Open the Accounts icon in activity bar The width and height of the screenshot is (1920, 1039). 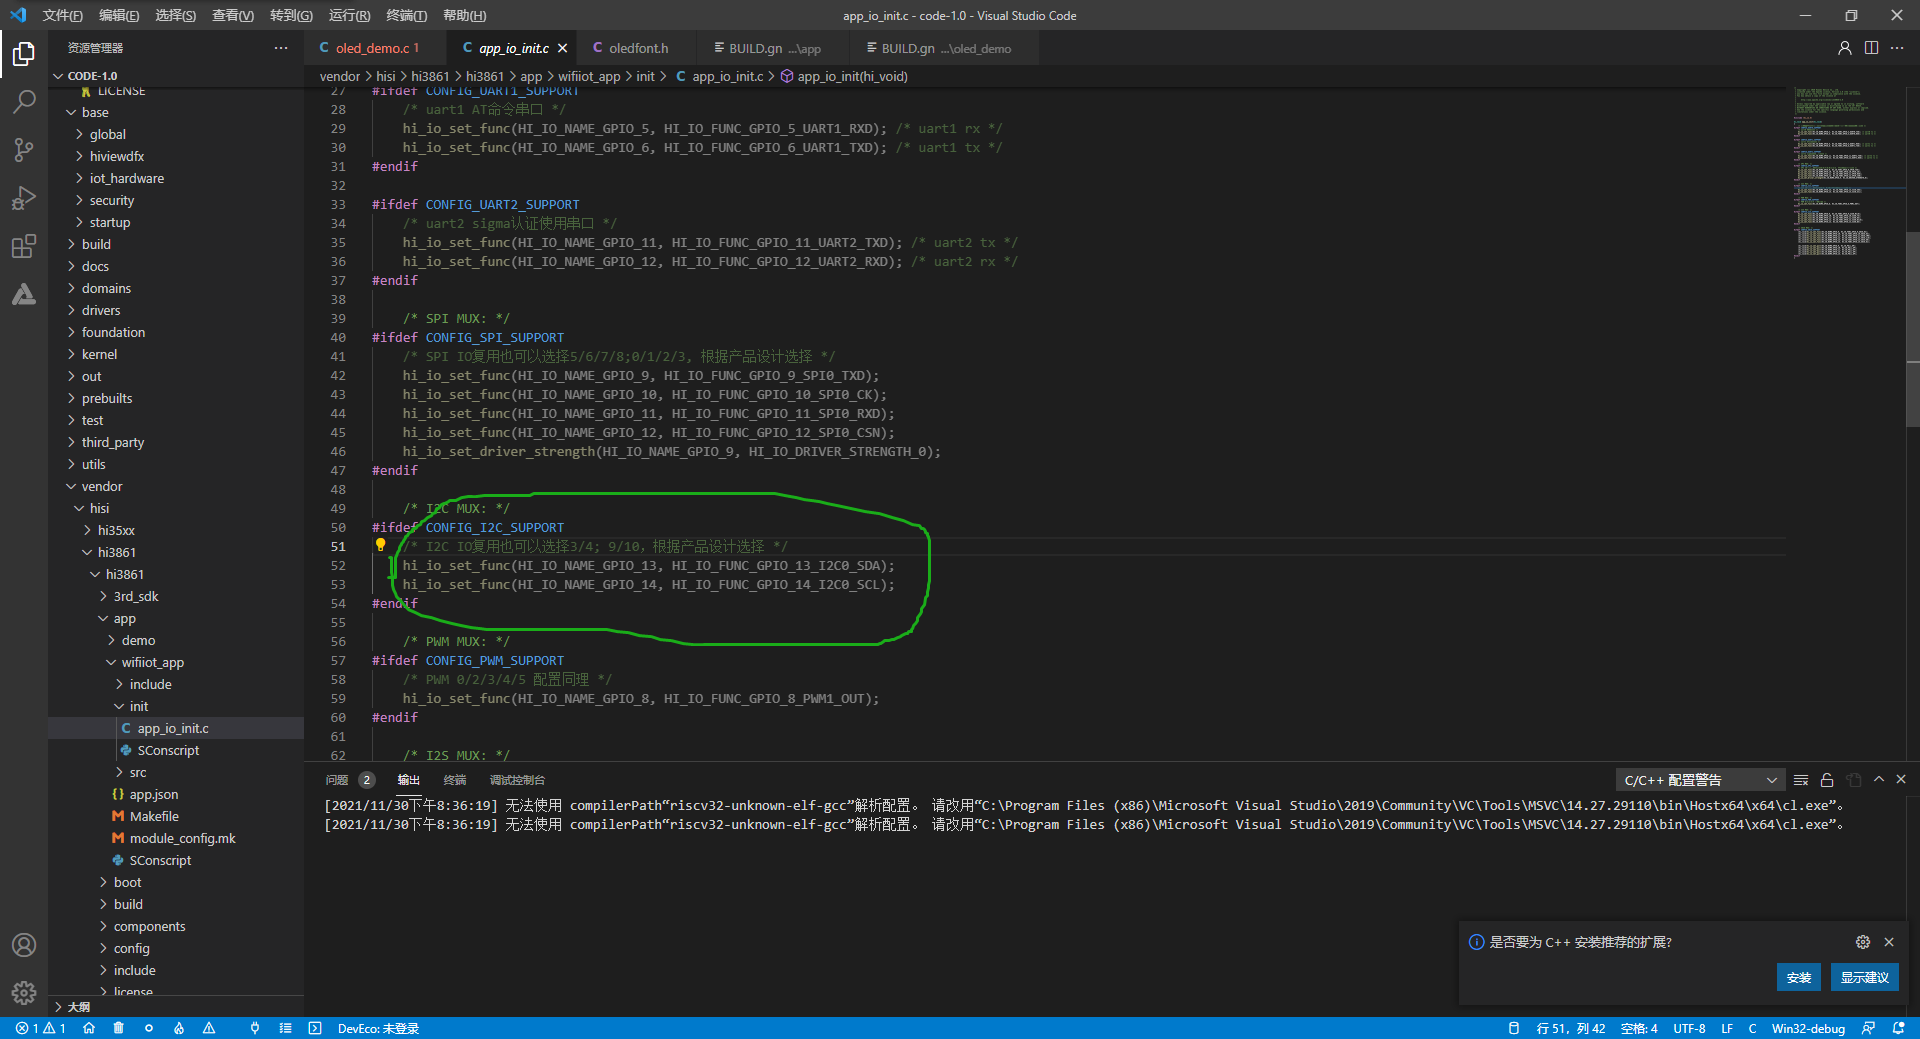click(x=24, y=945)
